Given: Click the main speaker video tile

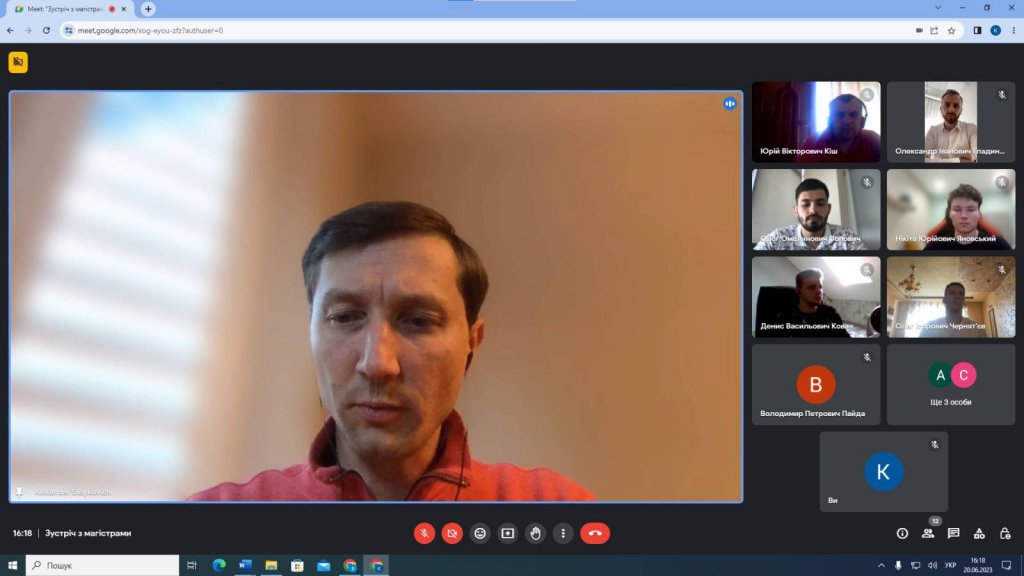Looking at the screenshot, I should point(376,296).
